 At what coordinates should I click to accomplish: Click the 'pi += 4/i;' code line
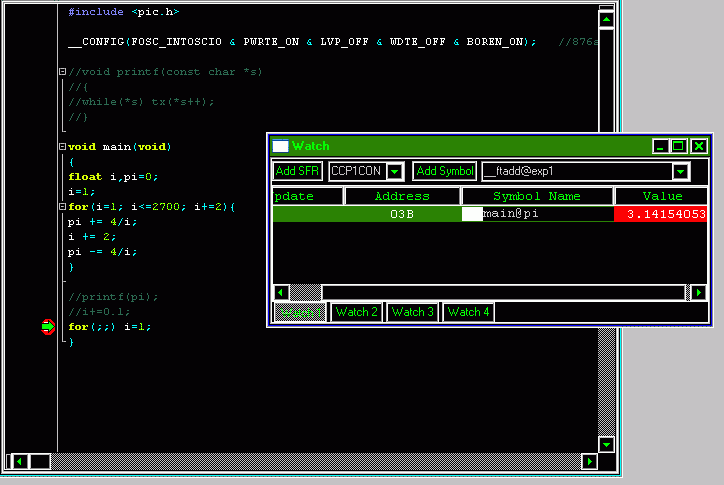click(x=103, y=222)
